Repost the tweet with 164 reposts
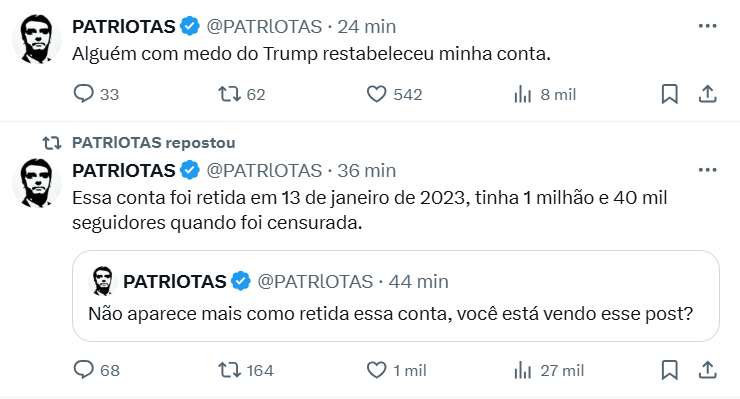Image resolution: width=740 pixels, height=399 pixels. 245,370
